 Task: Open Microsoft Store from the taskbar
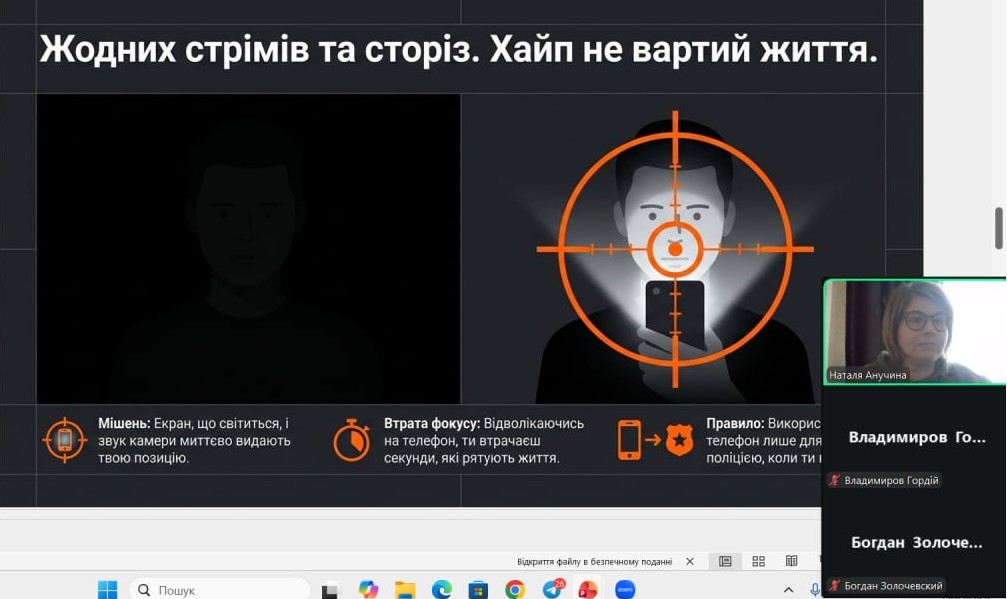click(x=478, y=589)
